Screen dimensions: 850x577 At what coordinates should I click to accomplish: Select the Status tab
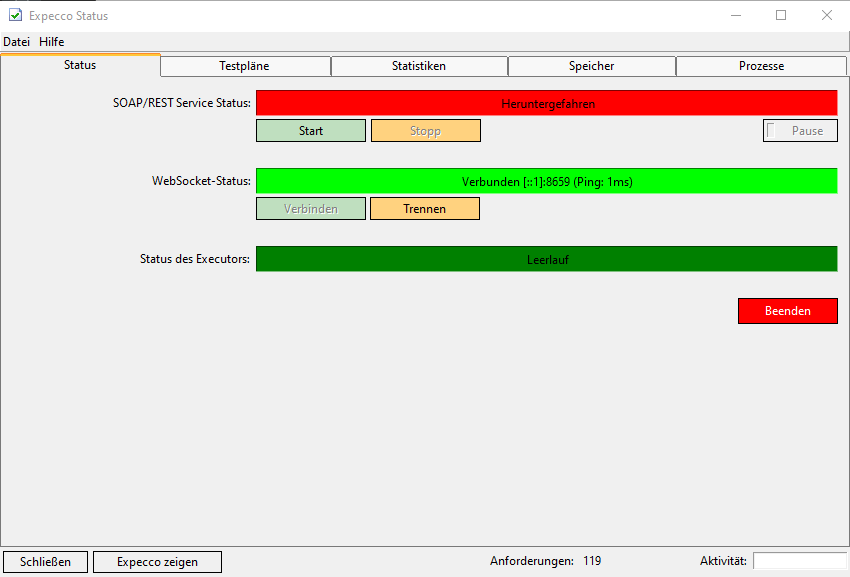coord(80,65)
